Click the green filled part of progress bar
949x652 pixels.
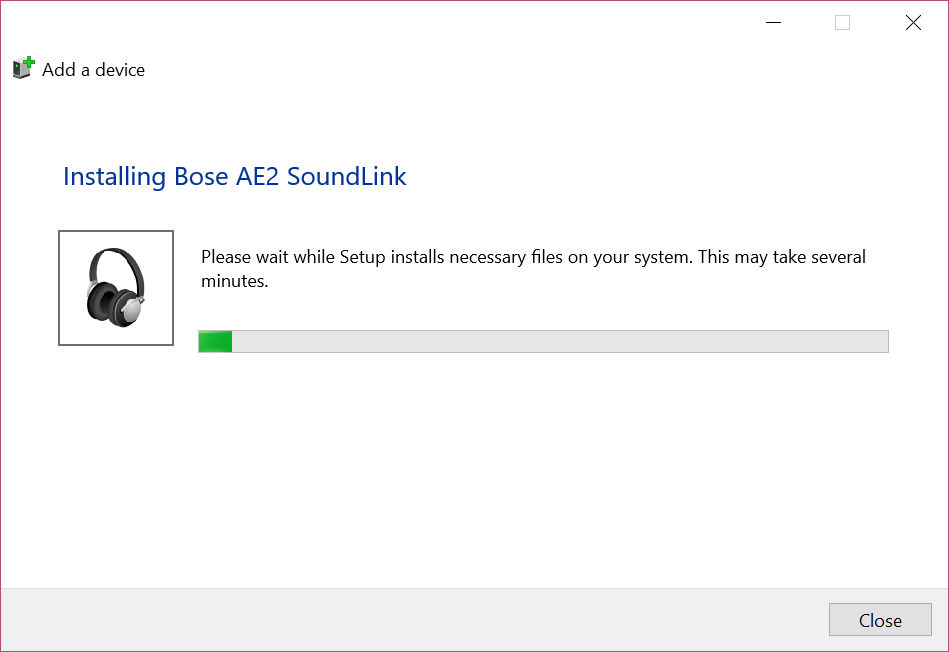216,342
